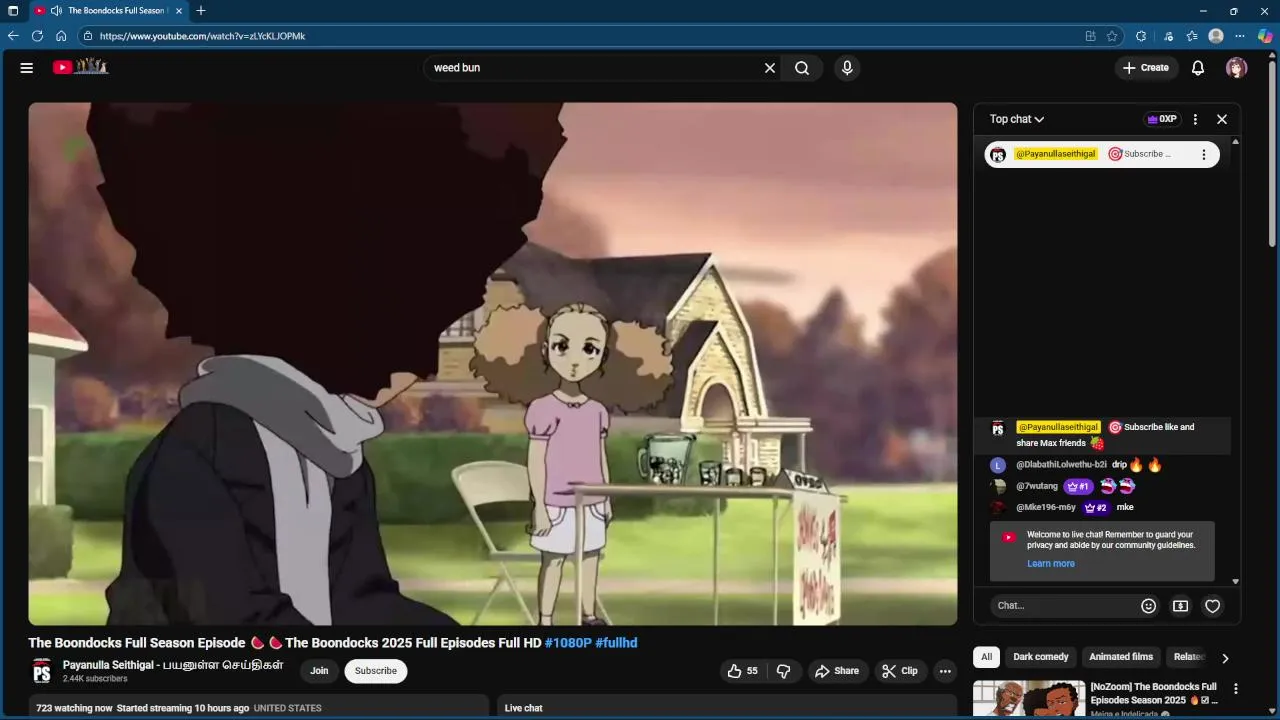Open the emoji picker in chat
Viewport: 1280px width, 720px height.
[x=1149, y=606]
